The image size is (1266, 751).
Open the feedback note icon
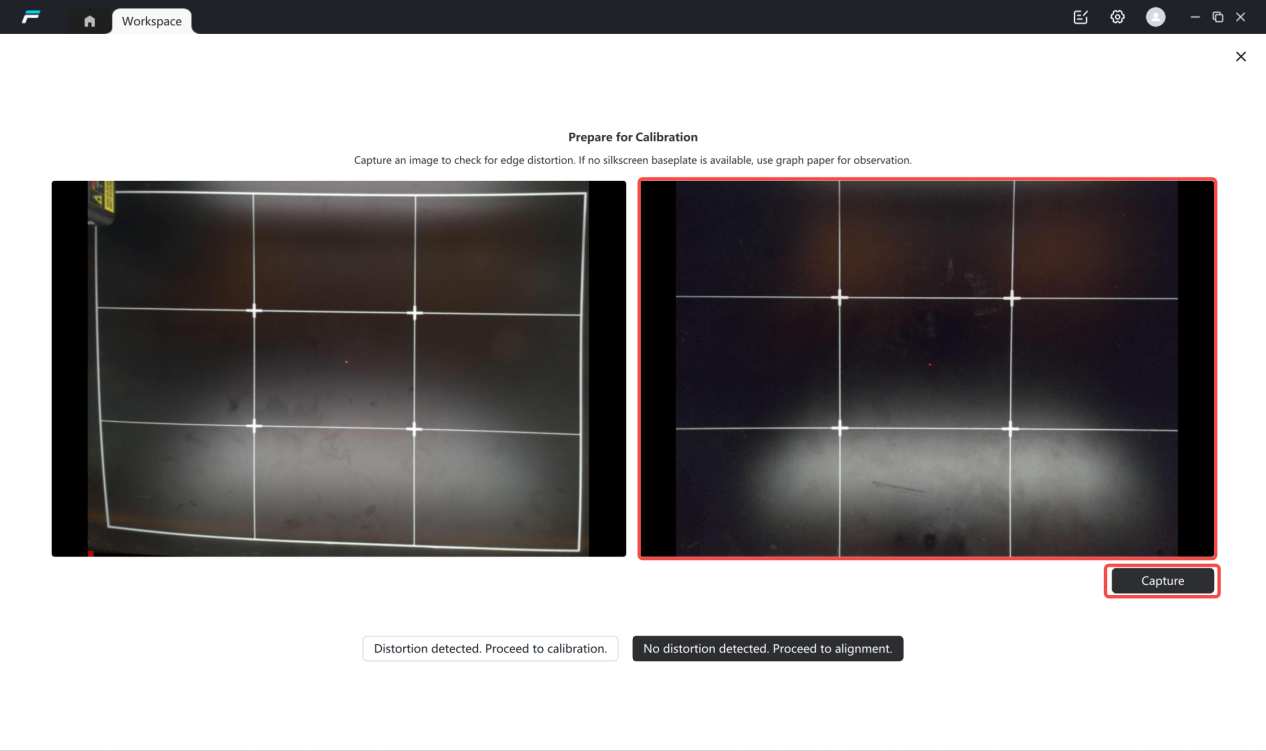(x=1080, y=17)
